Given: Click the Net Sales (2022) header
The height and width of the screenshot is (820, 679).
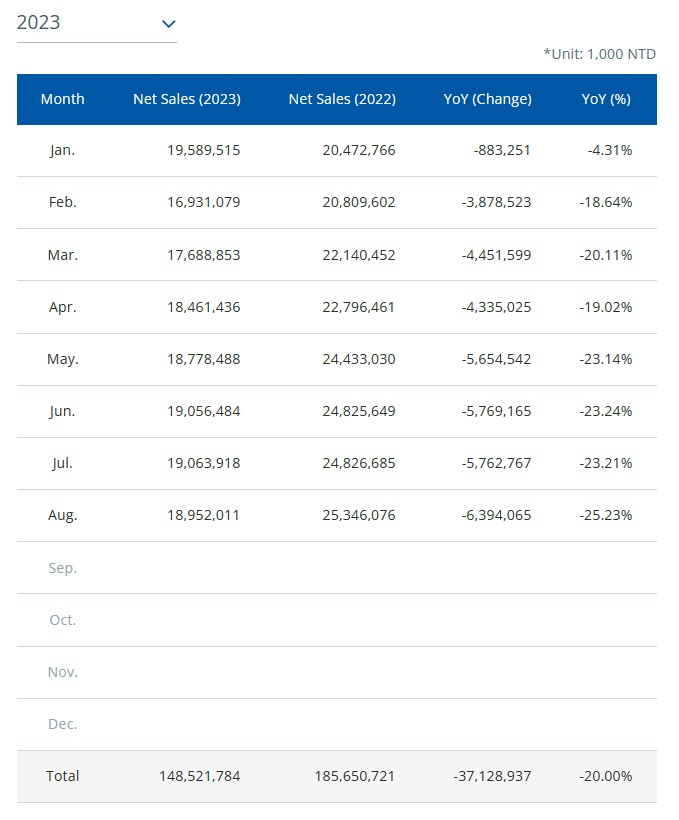Looking at the screenshot, I should (342, 99).
